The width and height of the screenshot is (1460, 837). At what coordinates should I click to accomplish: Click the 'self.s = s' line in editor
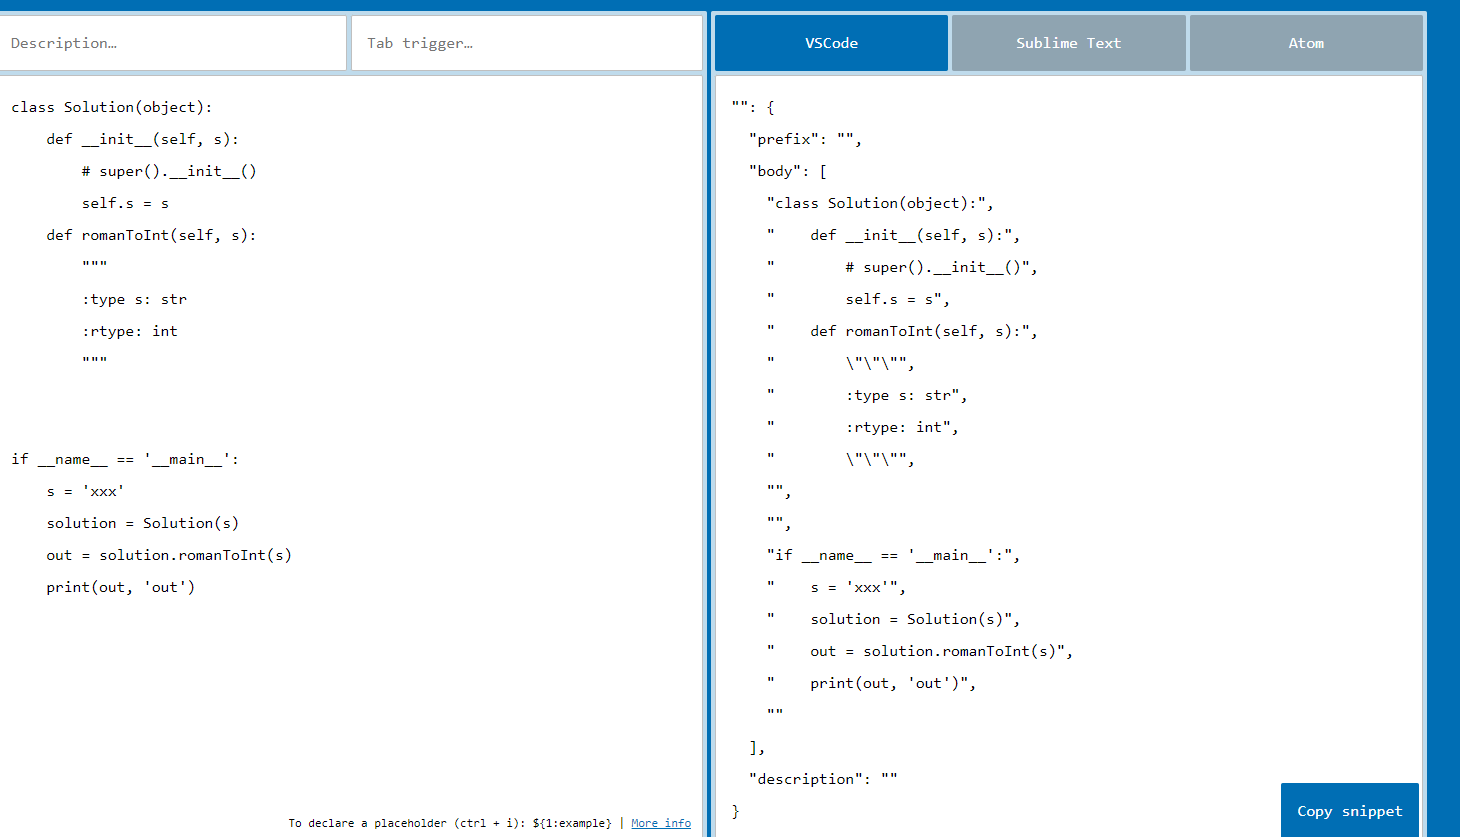tap(125, 203)
